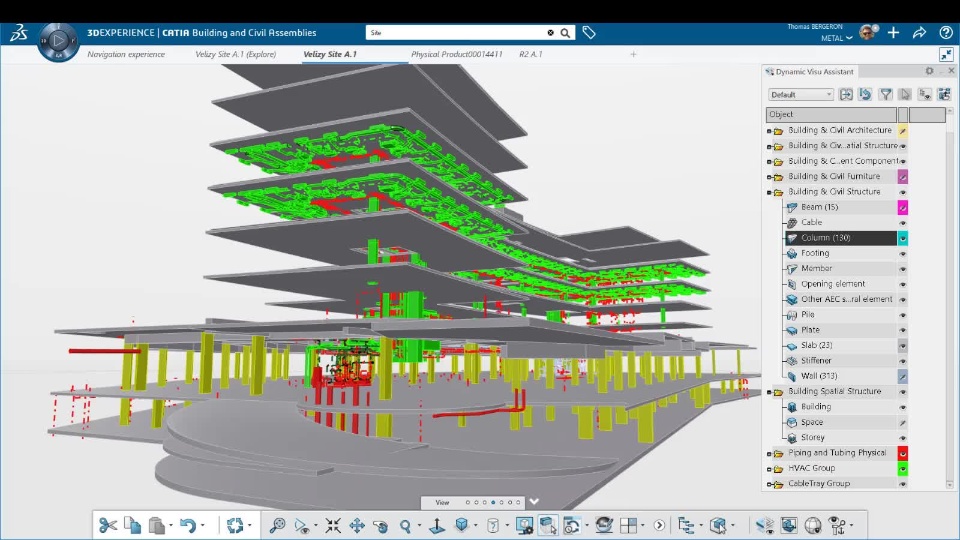Screen dimensions: 960x540
Task: Open Dynamic Visu Assistant settings gear
Action: [x=929, y=71]
